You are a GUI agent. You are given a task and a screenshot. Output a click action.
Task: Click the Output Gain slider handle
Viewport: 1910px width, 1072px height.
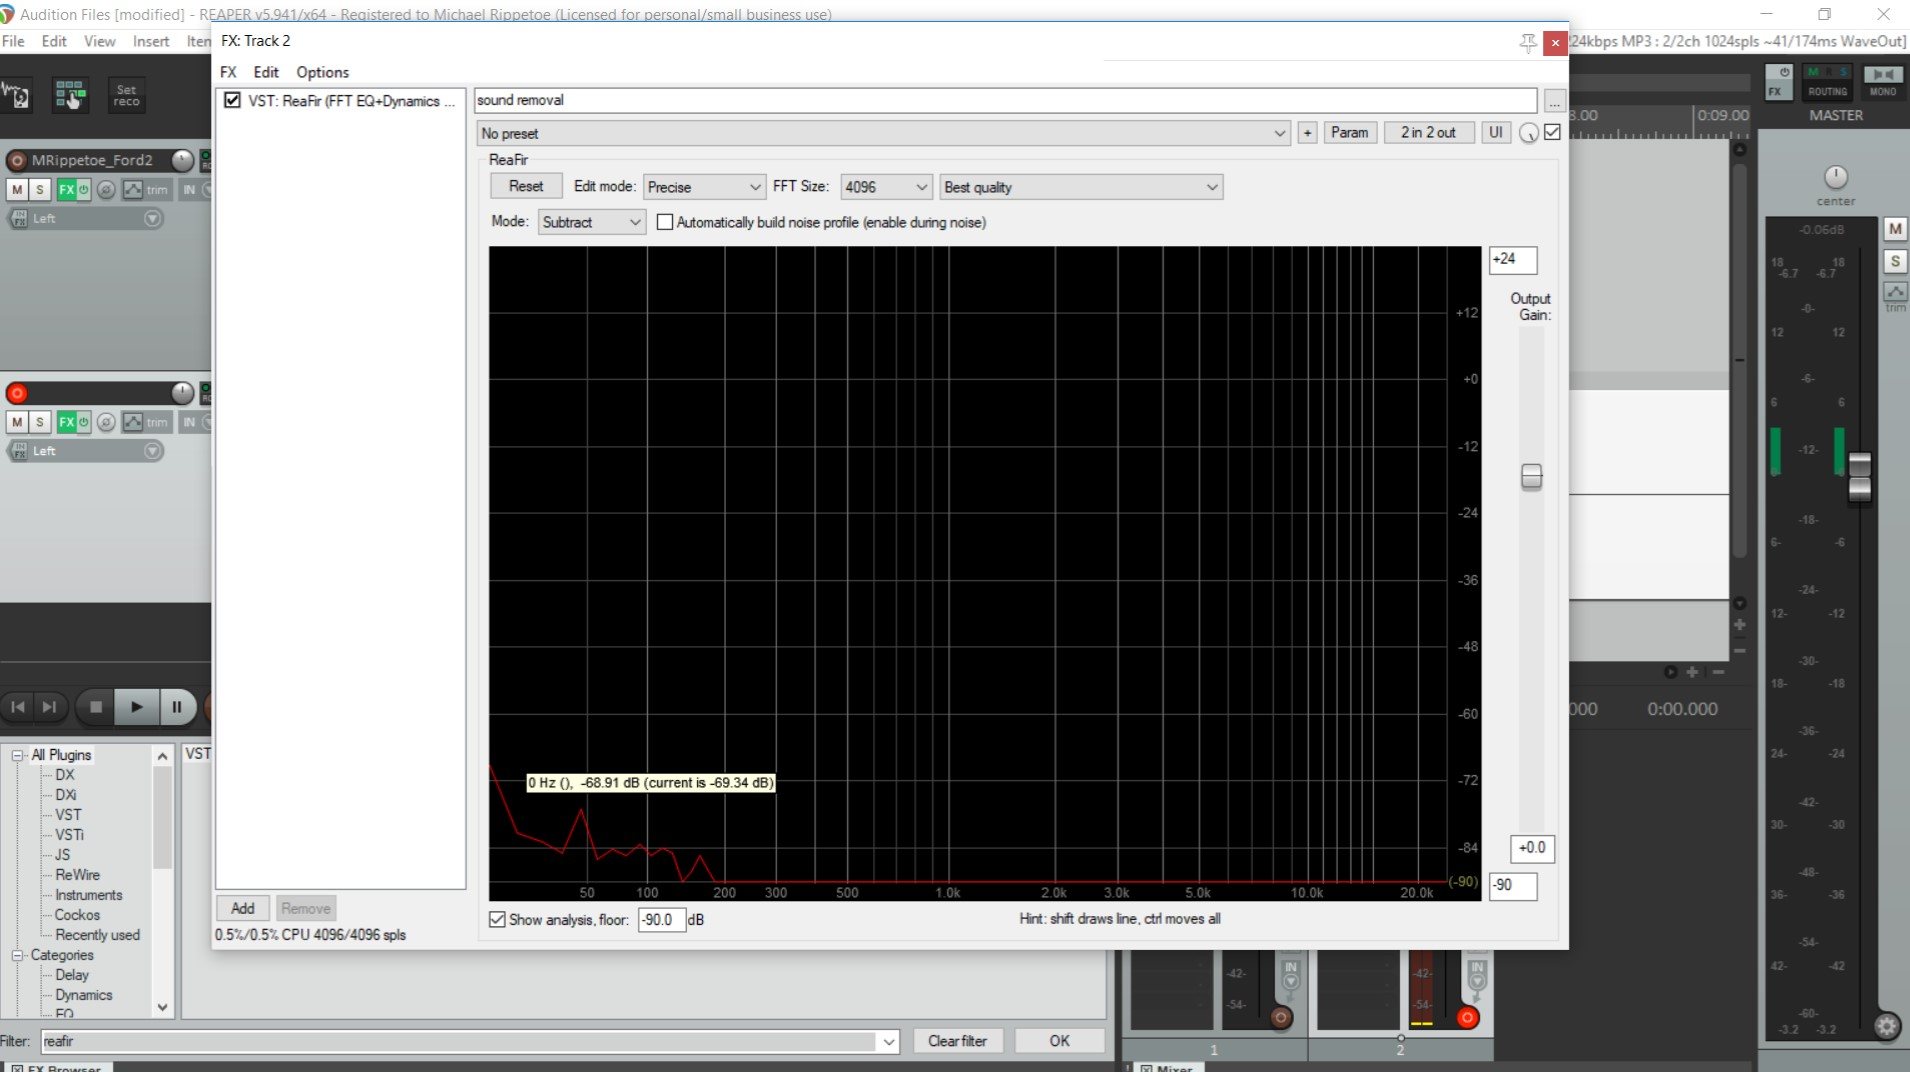click(1531, 477)
